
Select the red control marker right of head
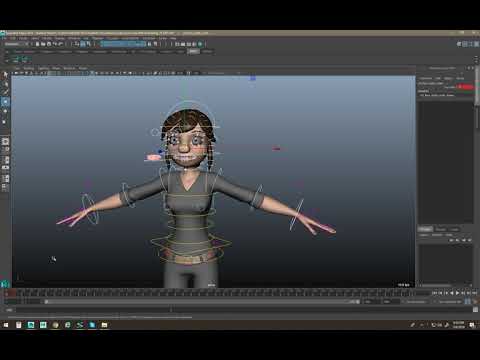pyautogui.click(x=276, y=148)
